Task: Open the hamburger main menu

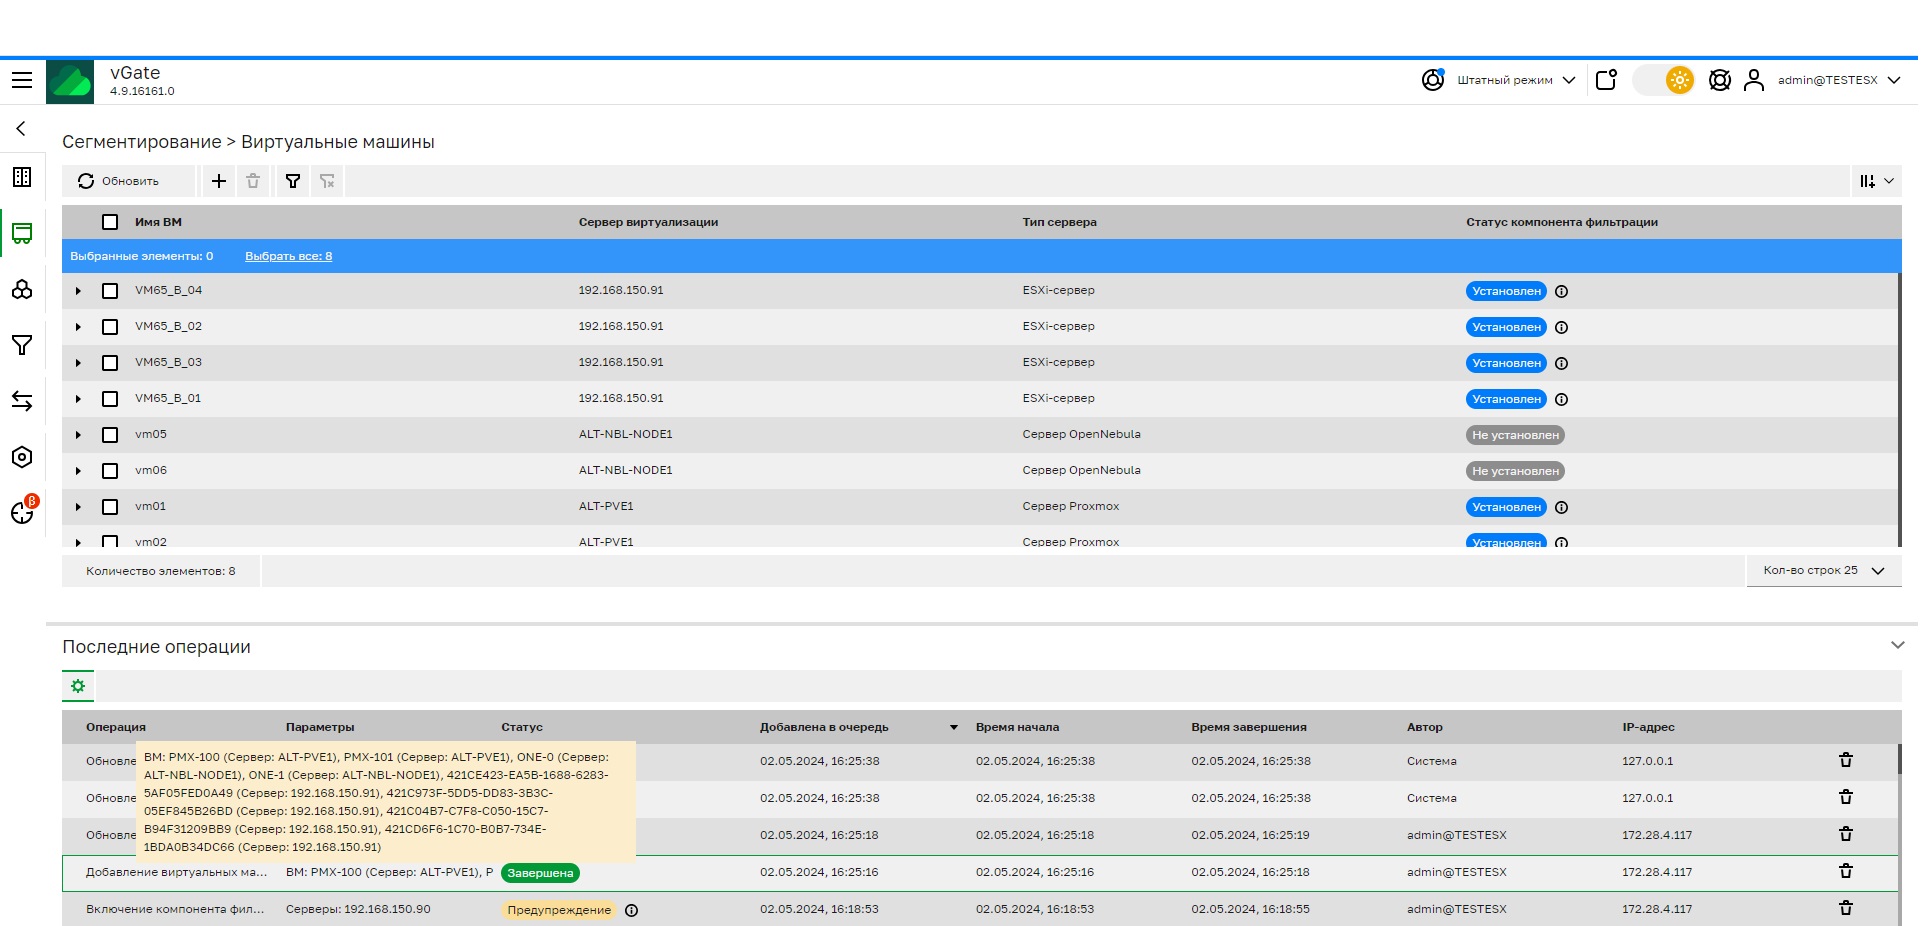Action: coord(22,80)
